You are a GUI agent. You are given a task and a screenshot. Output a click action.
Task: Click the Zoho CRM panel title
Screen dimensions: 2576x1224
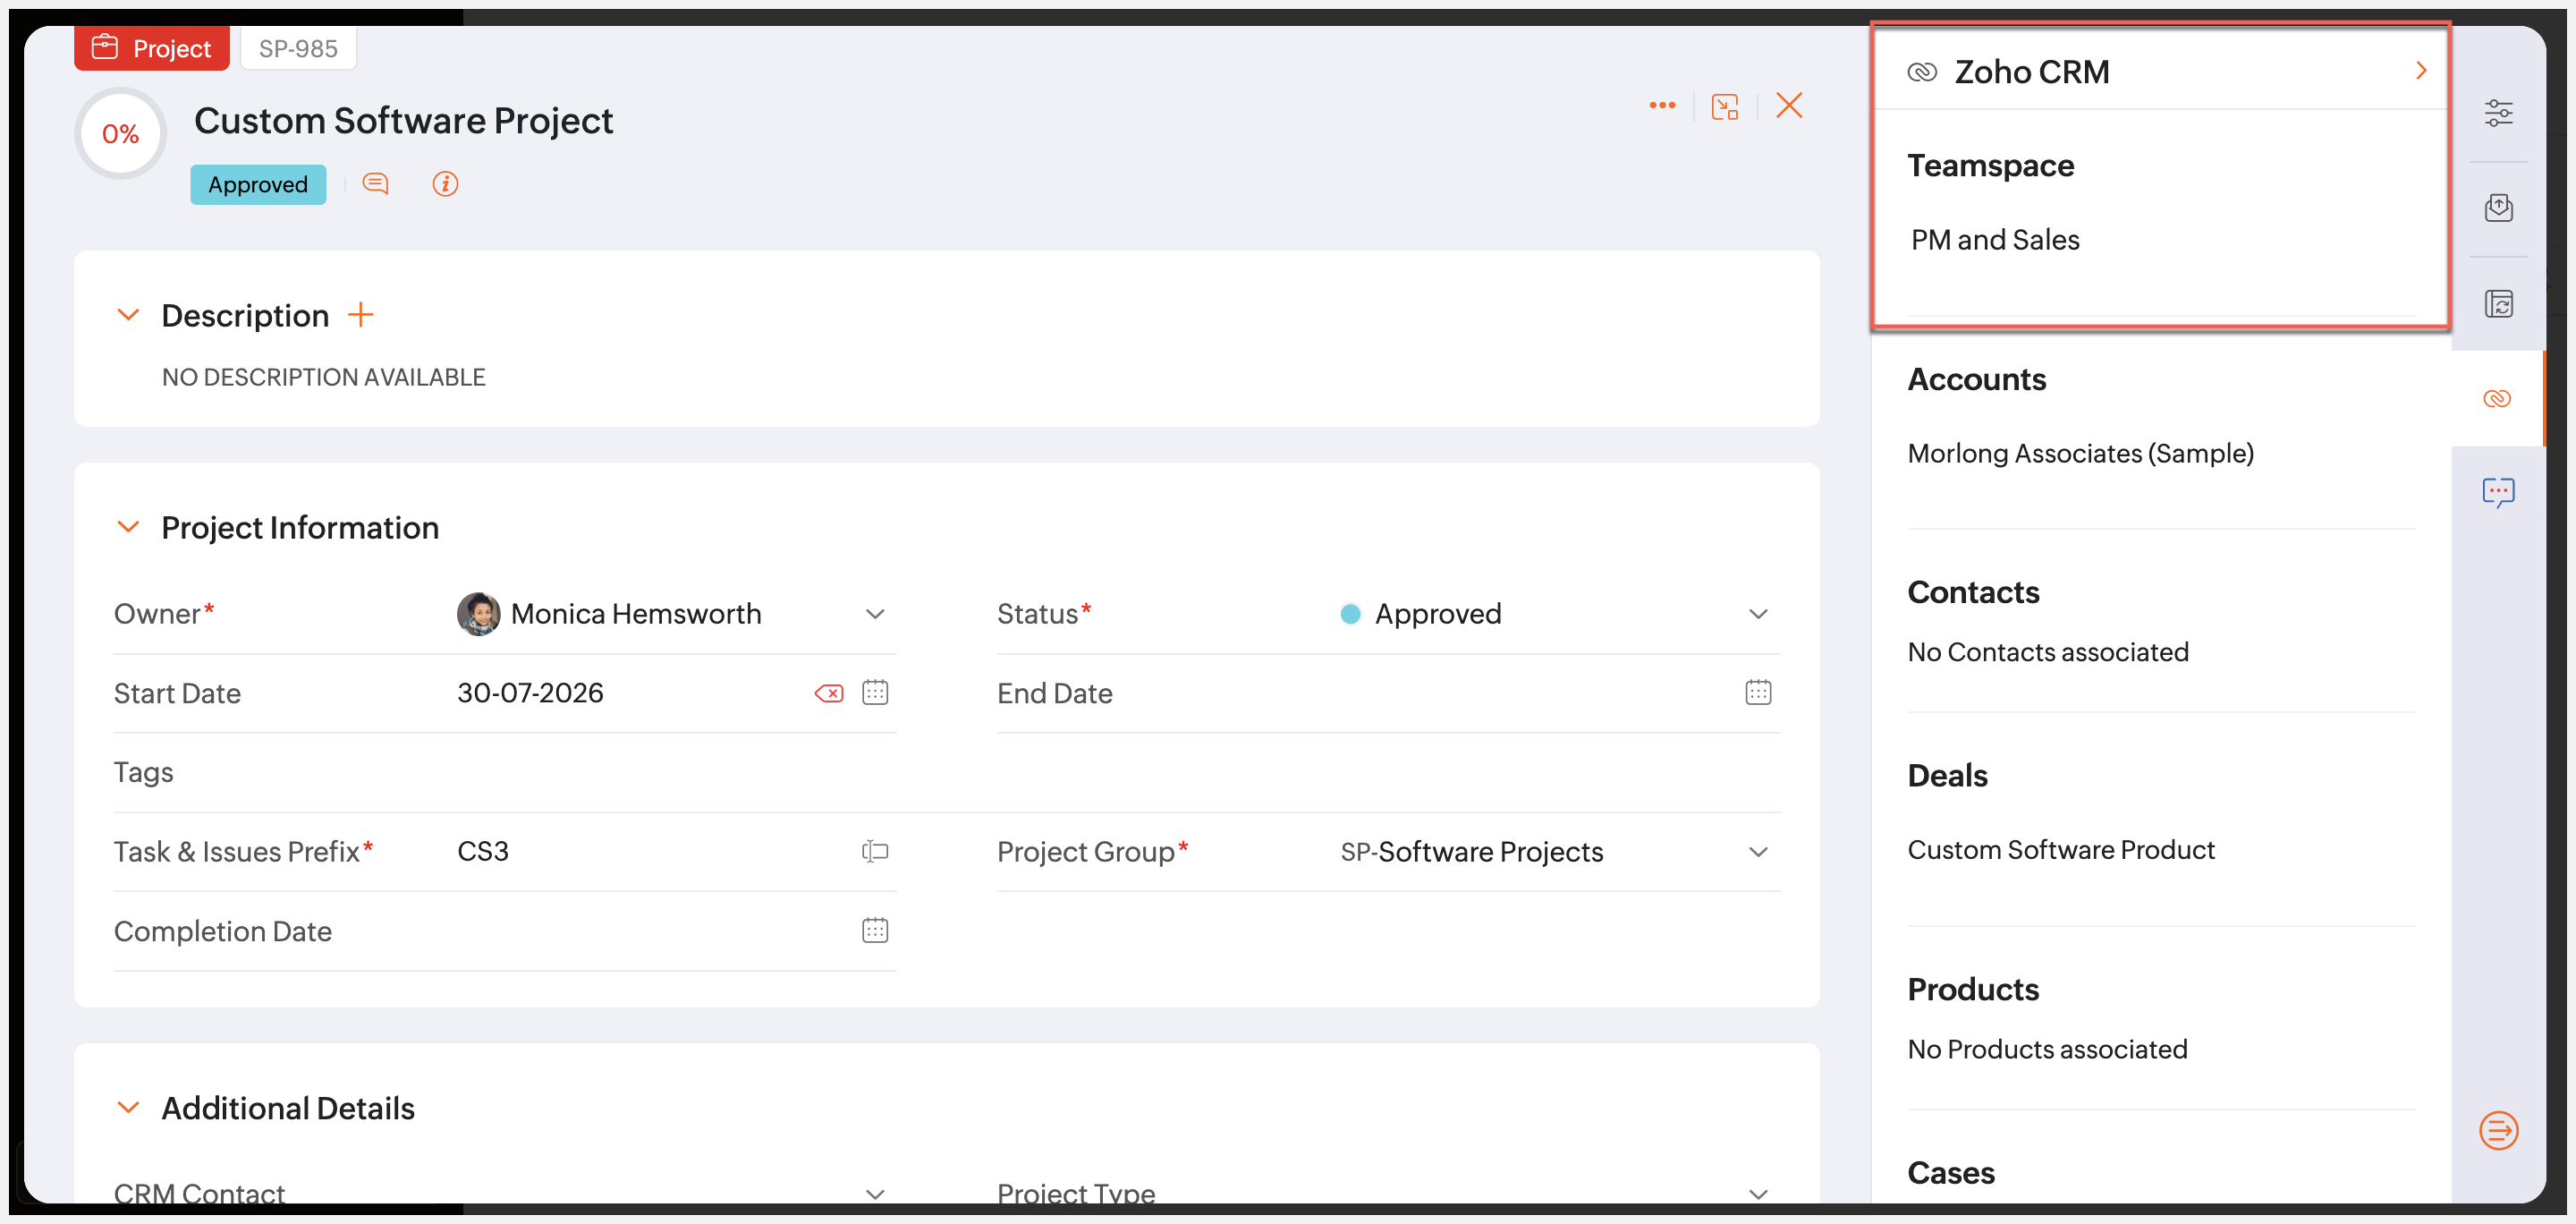(x=2032, y=72)
